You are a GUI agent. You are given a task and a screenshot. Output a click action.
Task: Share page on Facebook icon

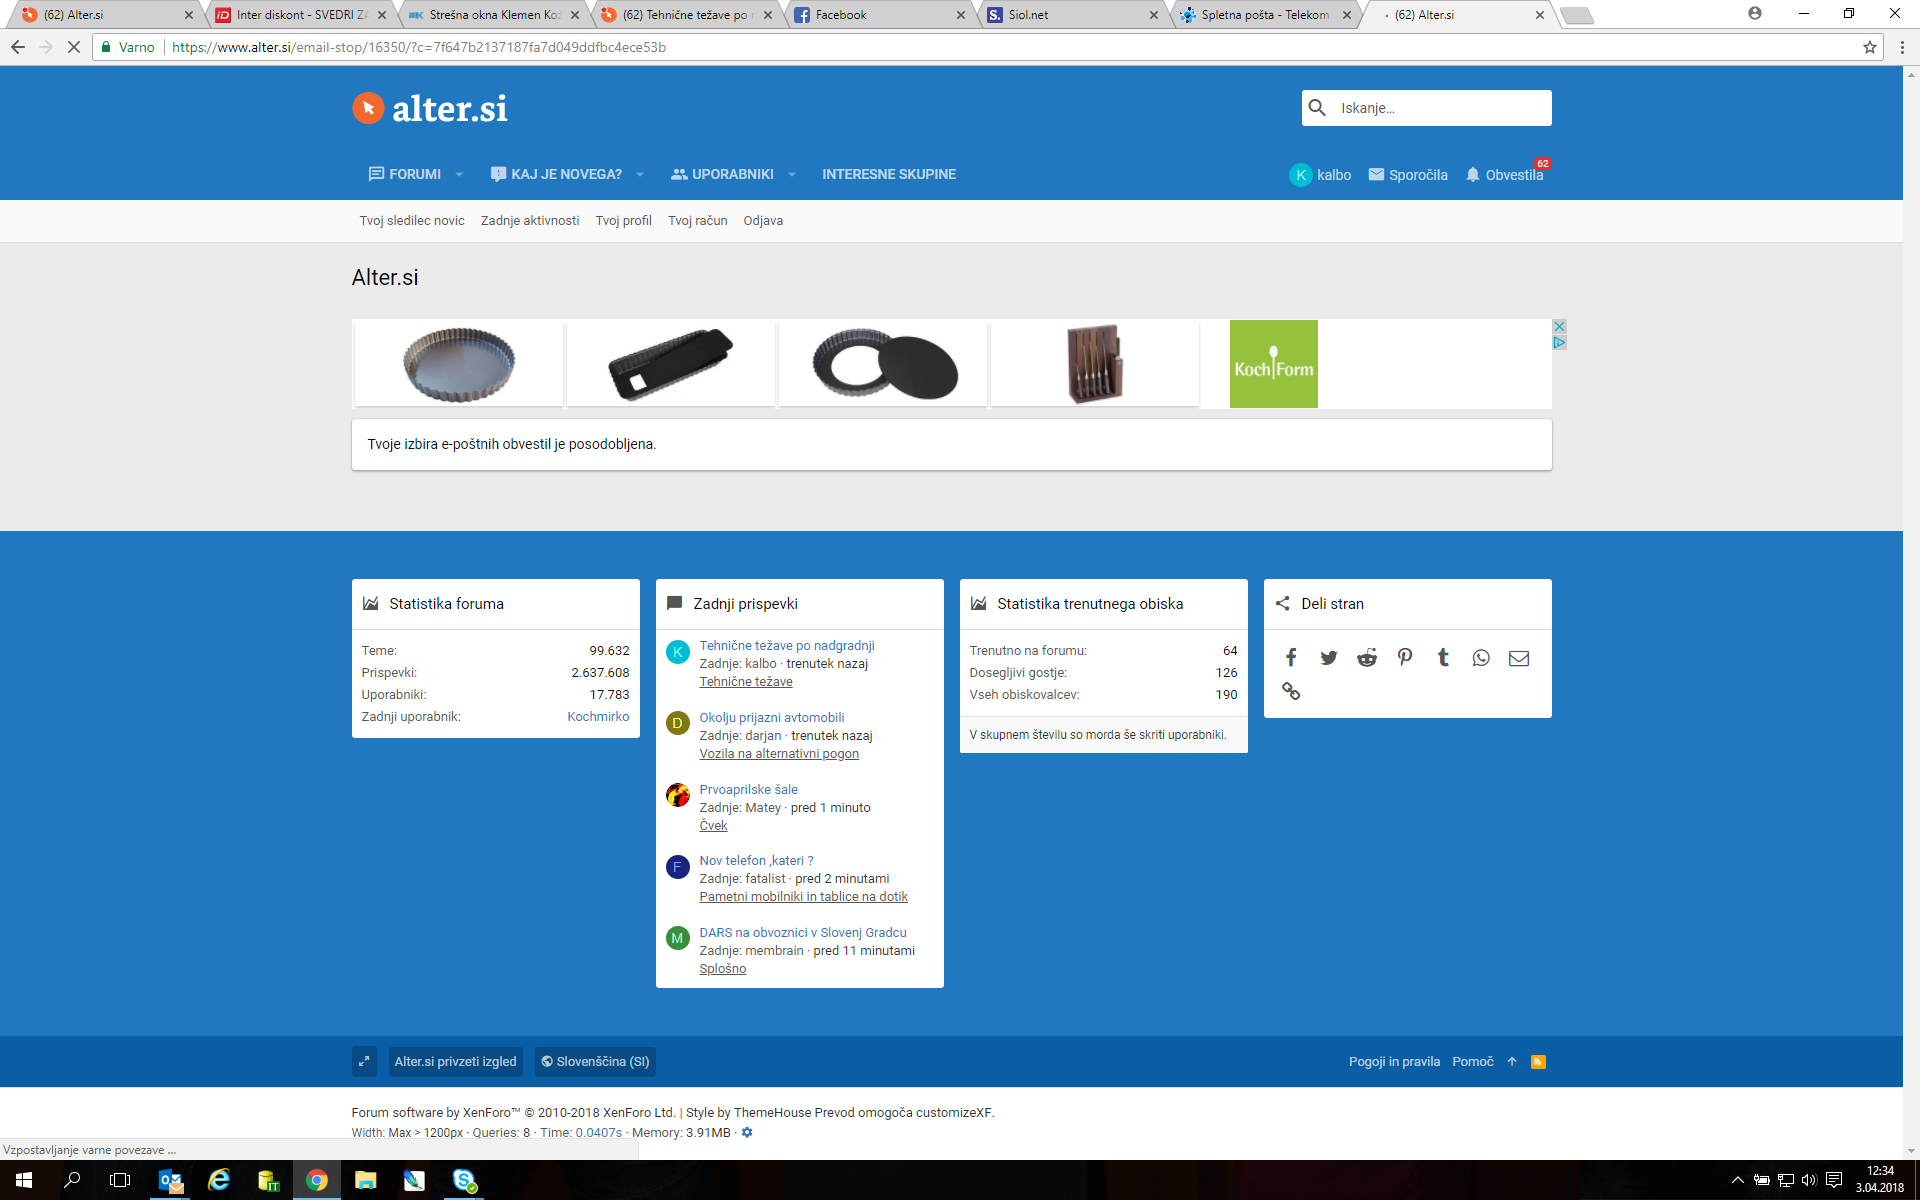(1291, 658)
